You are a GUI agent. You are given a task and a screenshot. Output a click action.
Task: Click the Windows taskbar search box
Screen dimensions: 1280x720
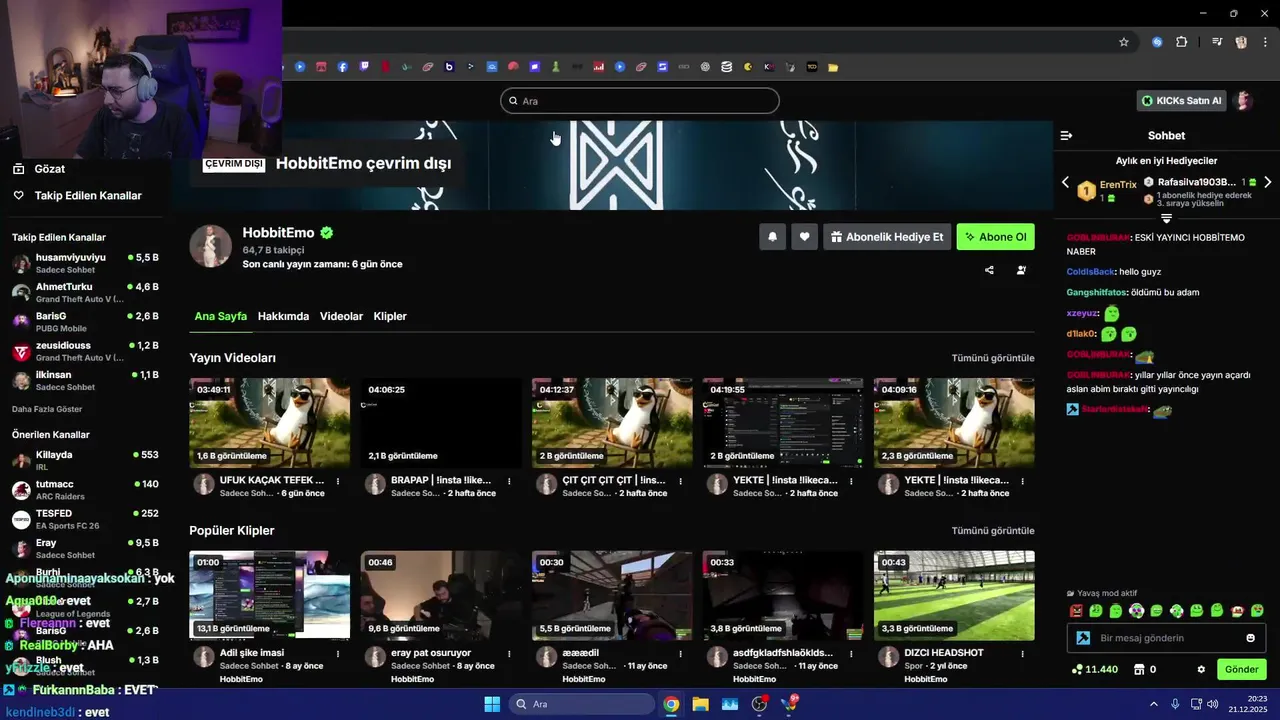(x=580, y=704)
